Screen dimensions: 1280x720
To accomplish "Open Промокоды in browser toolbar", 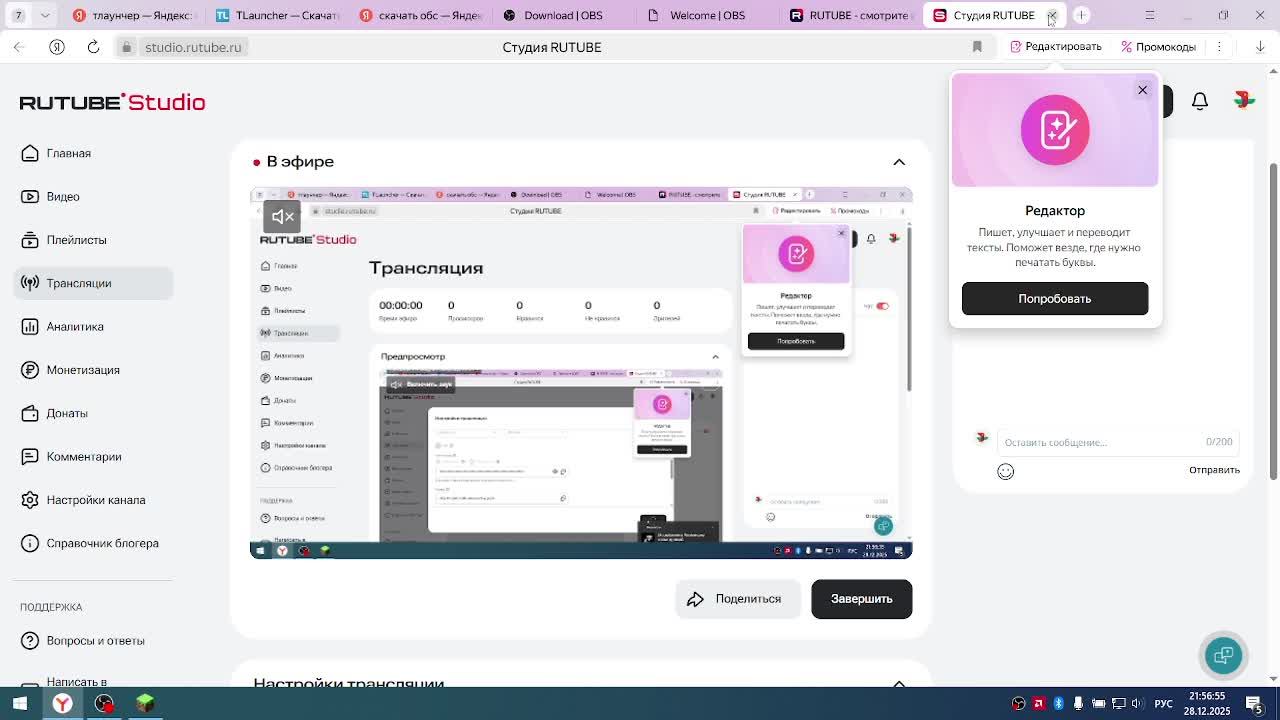I will (1158, 47).
